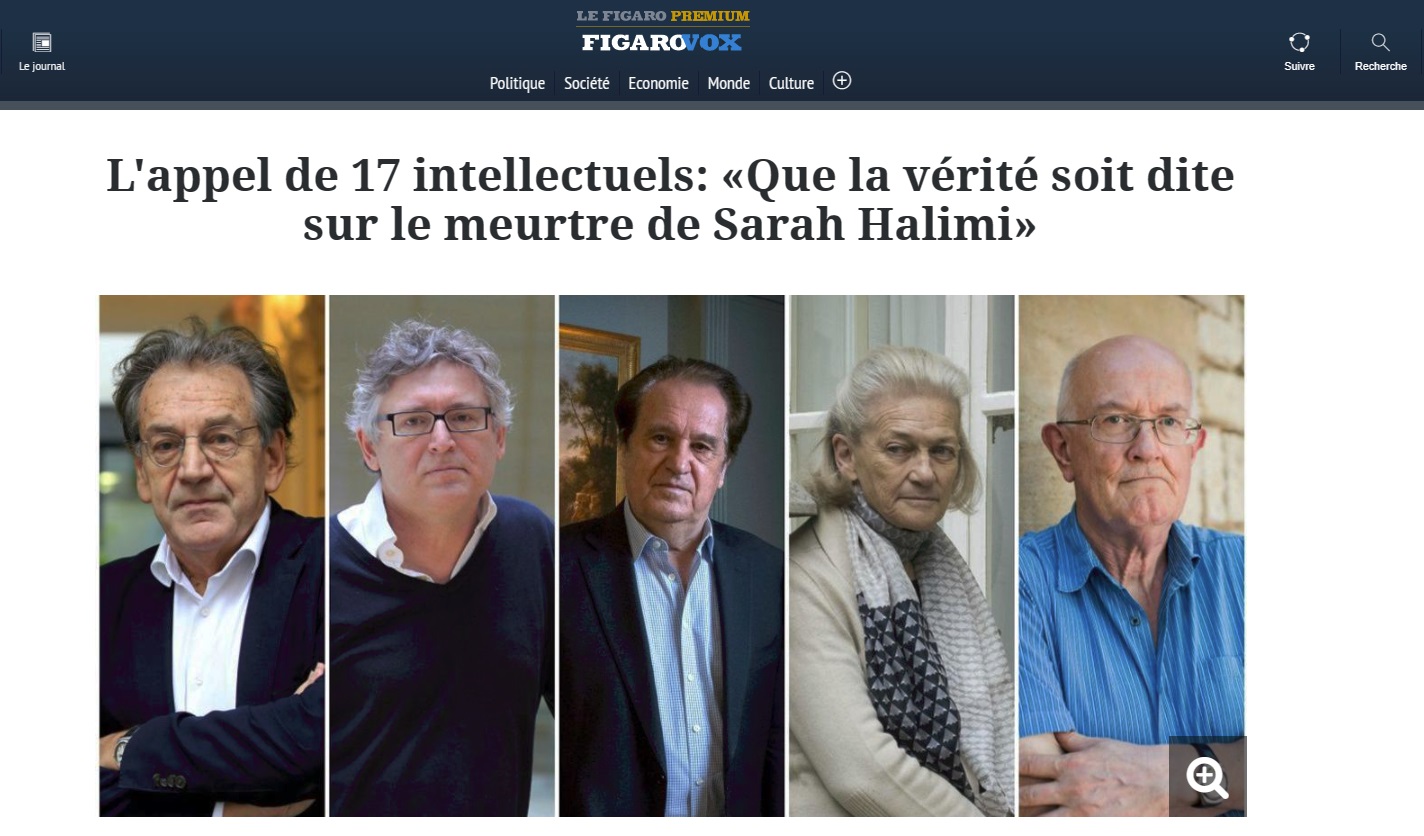1424x836 pixels.
Task: Click portrait of man in blue striped shirt
Action: pos(1132,556)
